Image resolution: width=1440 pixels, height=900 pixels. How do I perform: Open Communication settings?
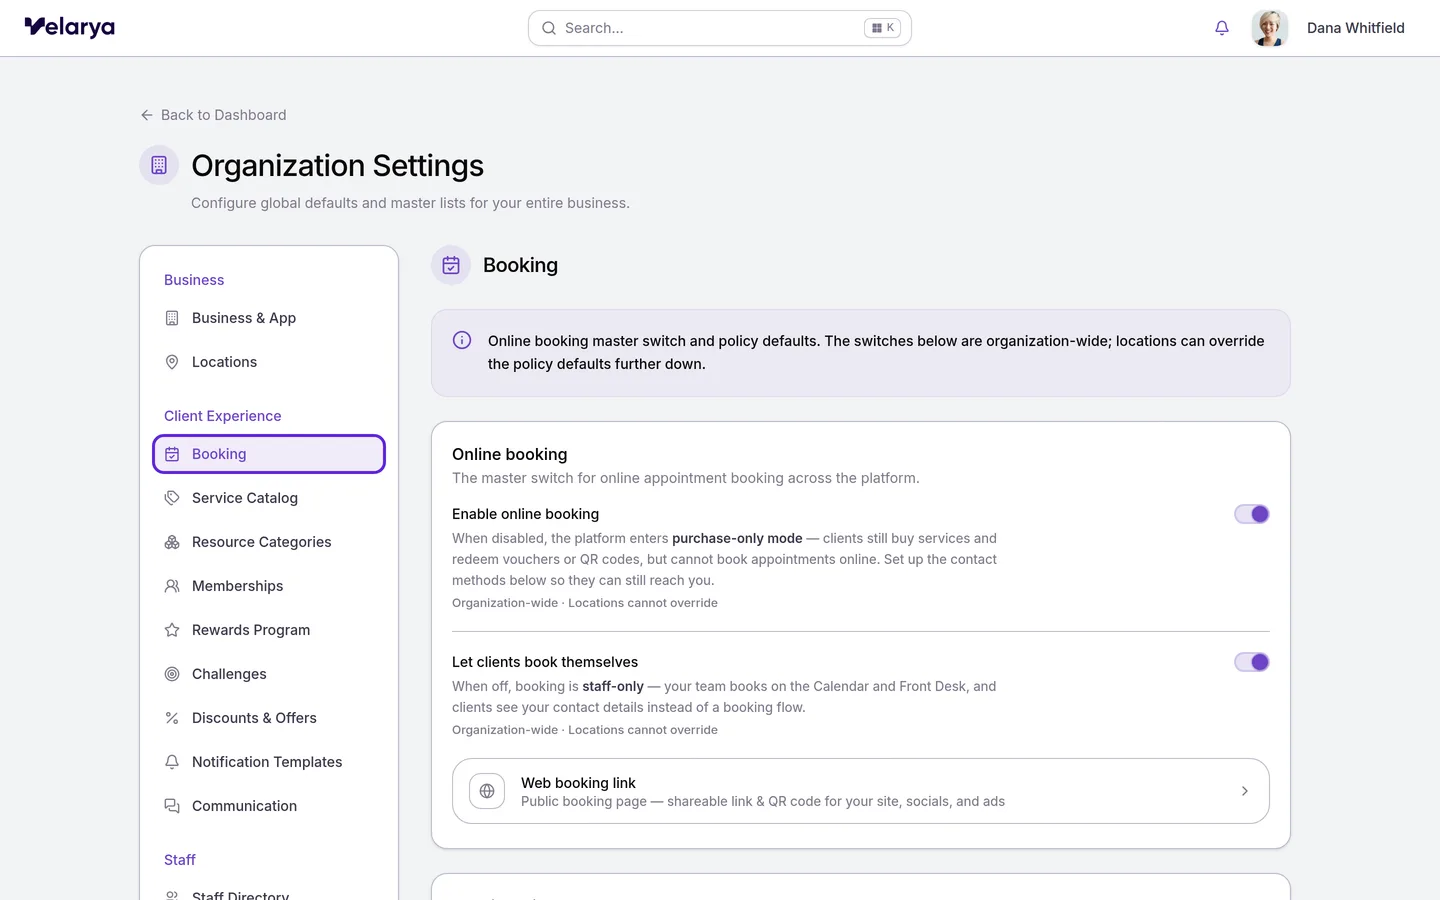[x=269, y=806]
